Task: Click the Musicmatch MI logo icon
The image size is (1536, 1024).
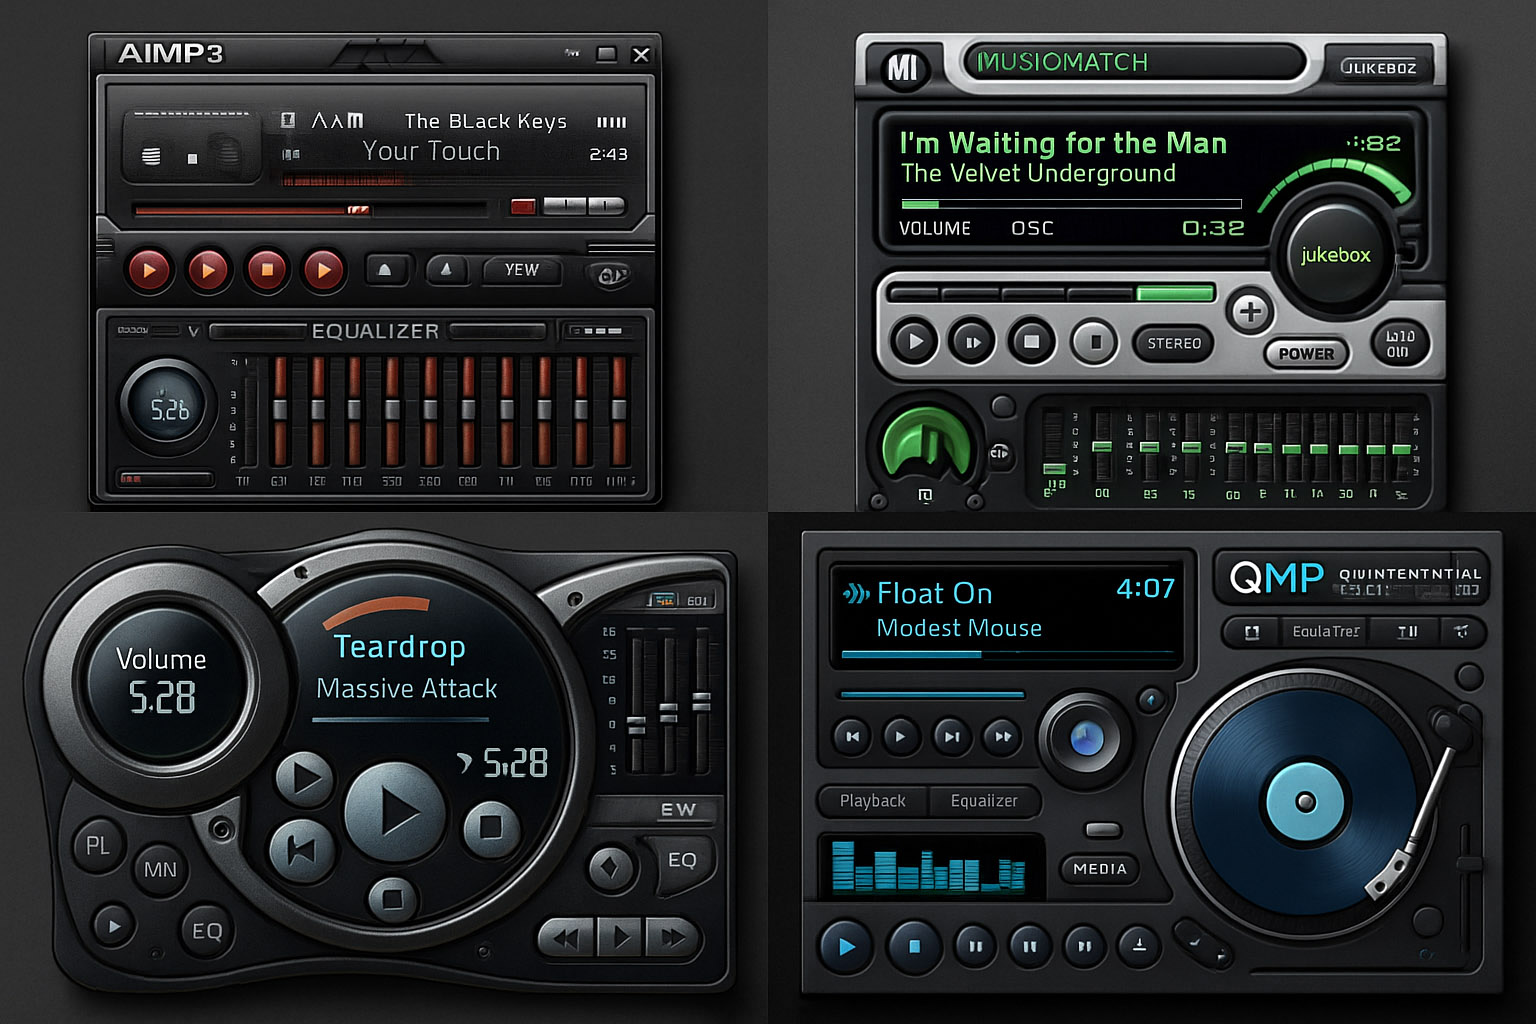Action: point(902,67)
